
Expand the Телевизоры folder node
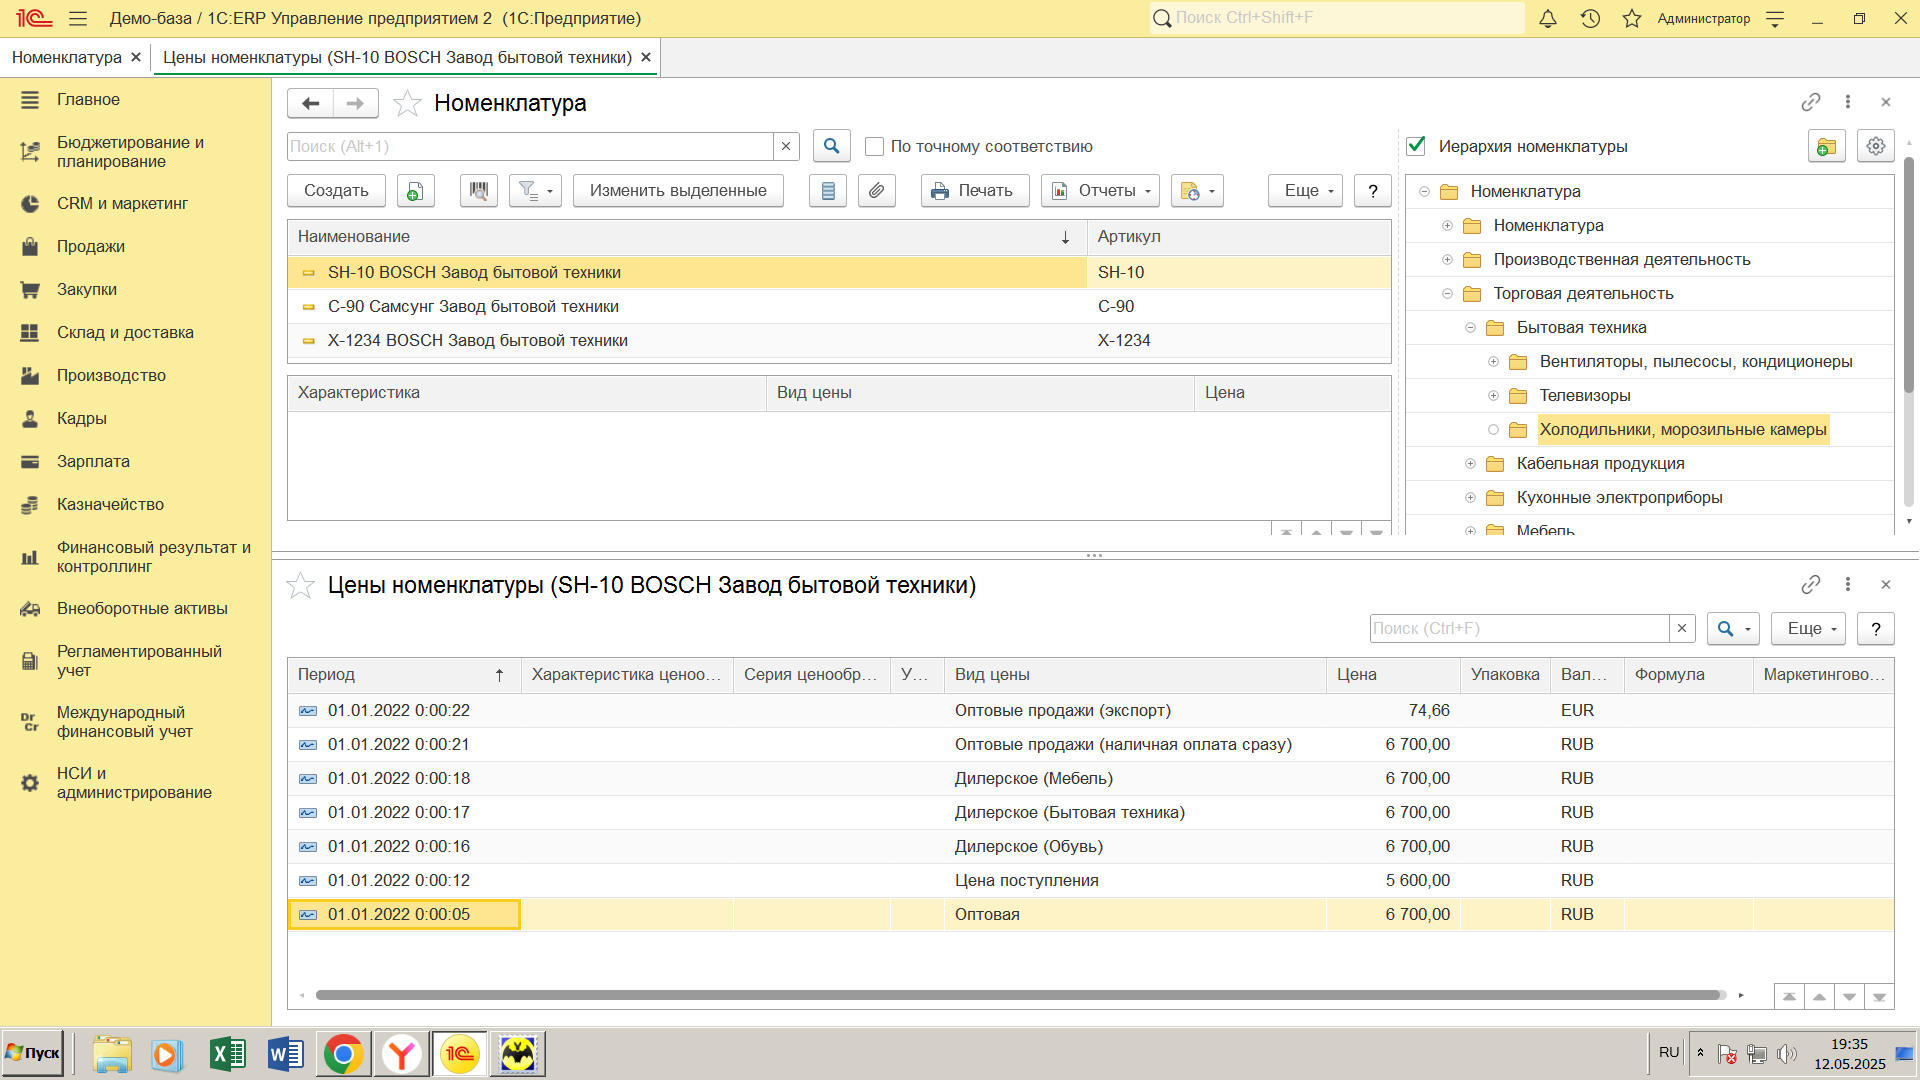[x=1493, y=395]
